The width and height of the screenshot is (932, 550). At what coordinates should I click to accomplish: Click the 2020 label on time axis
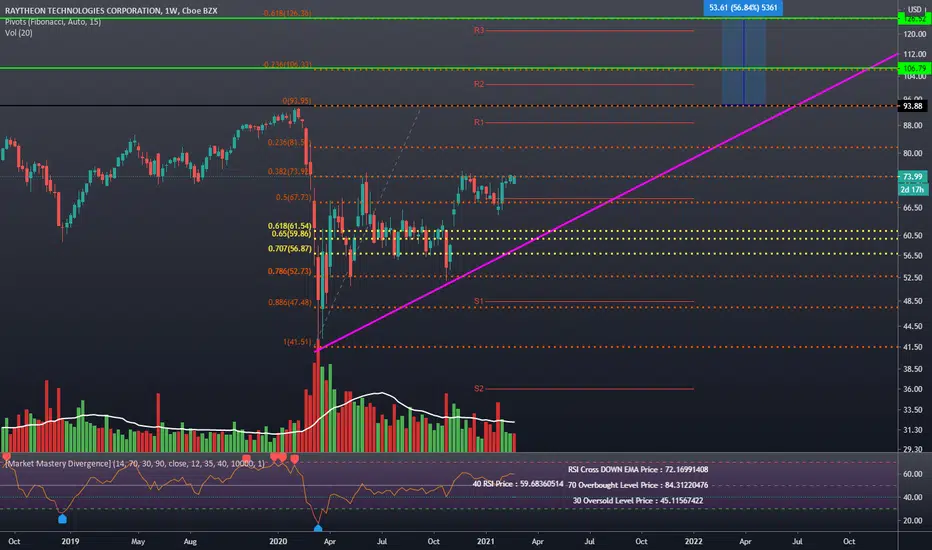[278, 541]
